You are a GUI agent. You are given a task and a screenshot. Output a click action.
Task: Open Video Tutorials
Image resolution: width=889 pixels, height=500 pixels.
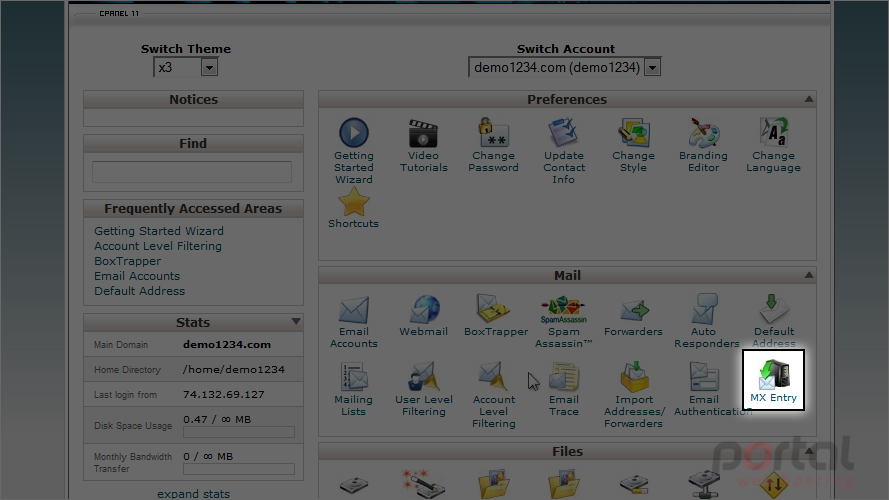[x=423, y=133]
